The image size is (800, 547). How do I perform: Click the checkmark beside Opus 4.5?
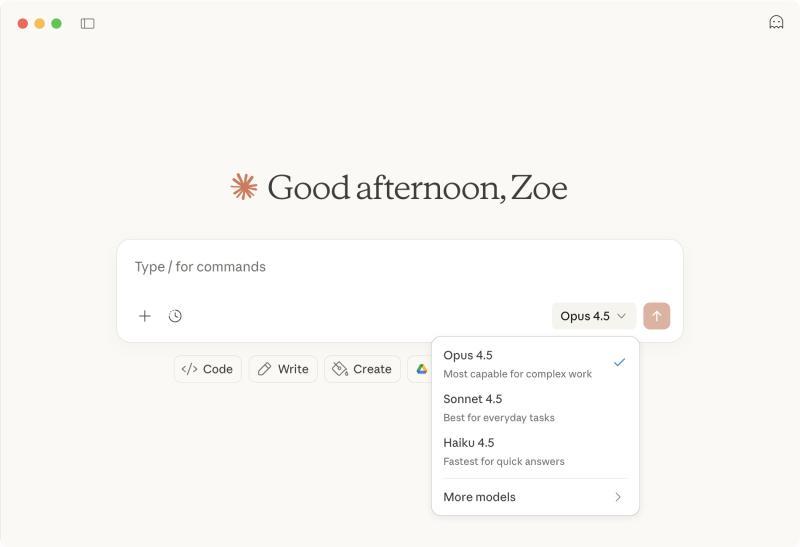point(619,362)
